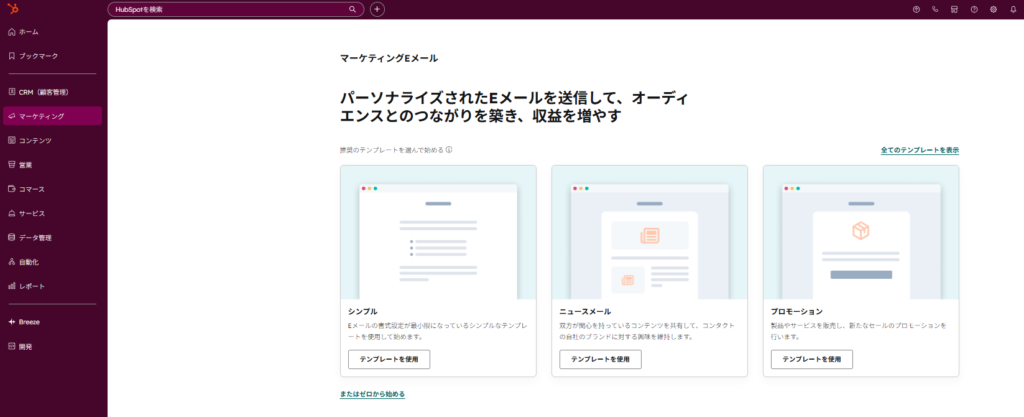Click the info icon beside recommended templates text
Screen dimensions: 1024x417
pyautogui.click(x=449, y=149)
